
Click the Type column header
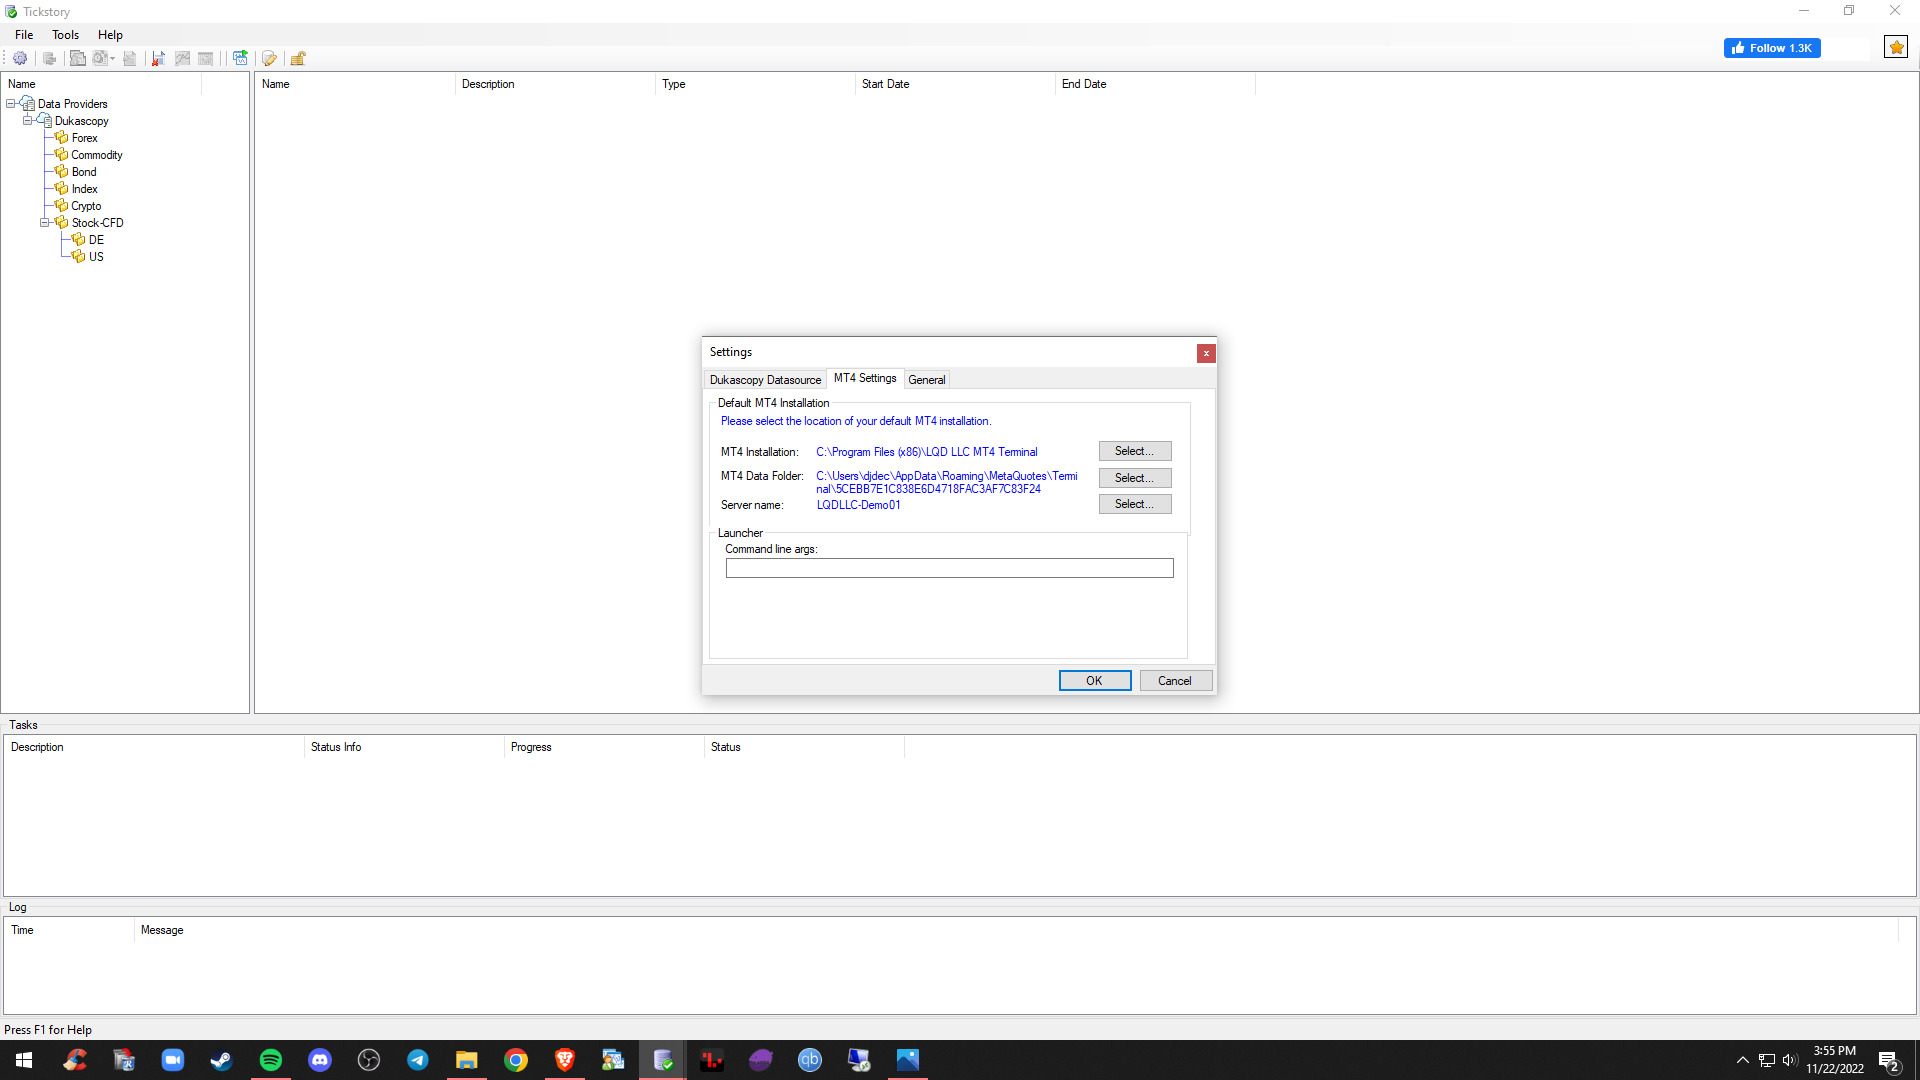coord(755,84)
